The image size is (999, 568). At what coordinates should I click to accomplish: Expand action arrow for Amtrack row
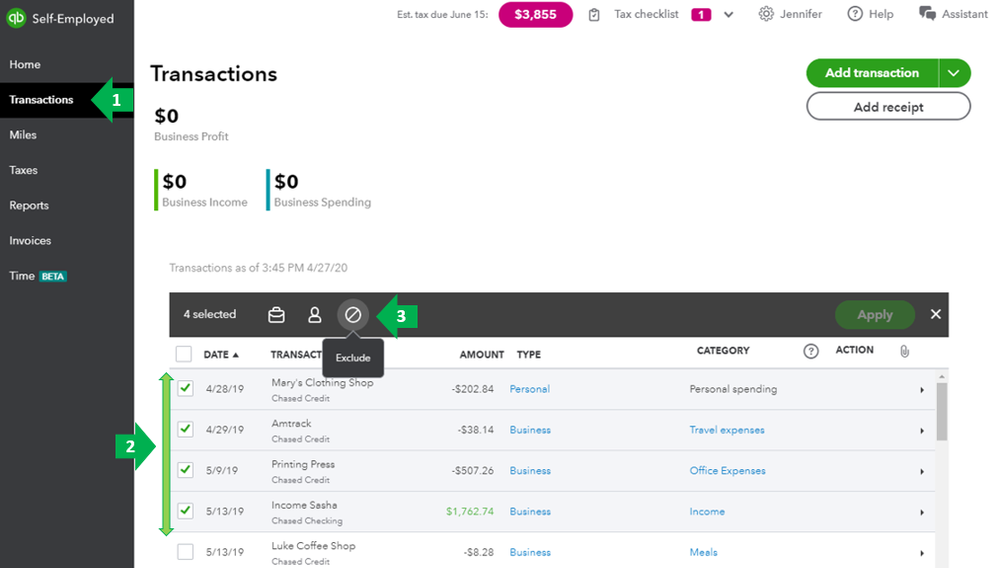tap(921, 430)
